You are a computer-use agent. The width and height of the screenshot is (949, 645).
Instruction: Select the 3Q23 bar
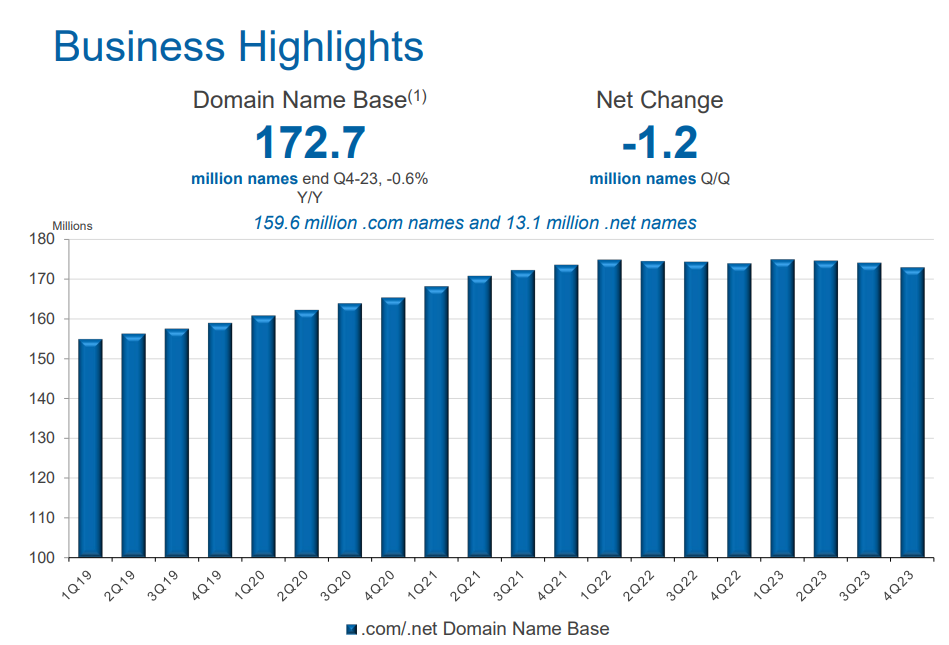(x=869, y=410)
